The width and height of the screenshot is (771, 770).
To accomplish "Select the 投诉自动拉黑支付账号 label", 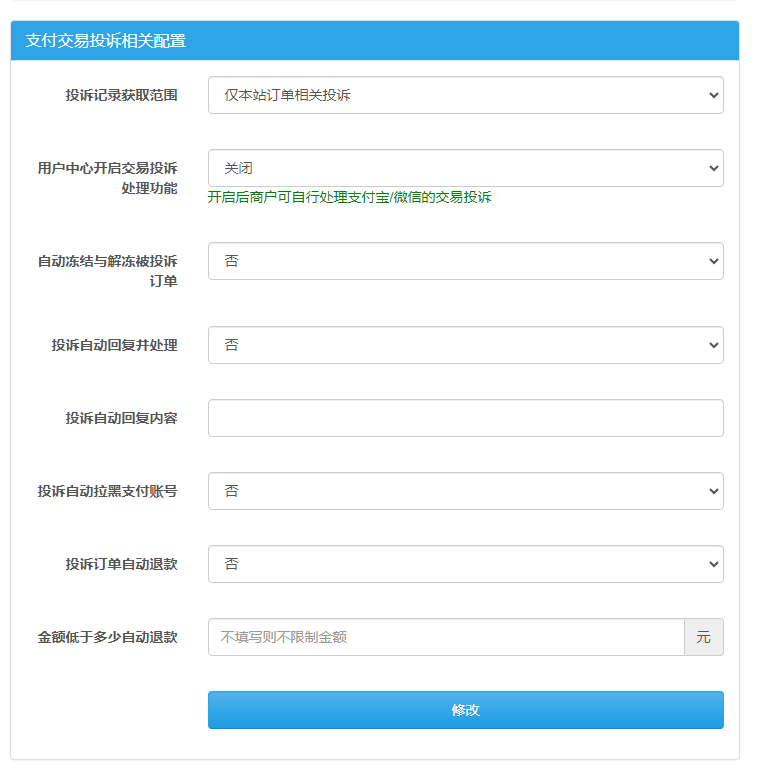I will tap(107, 491).
